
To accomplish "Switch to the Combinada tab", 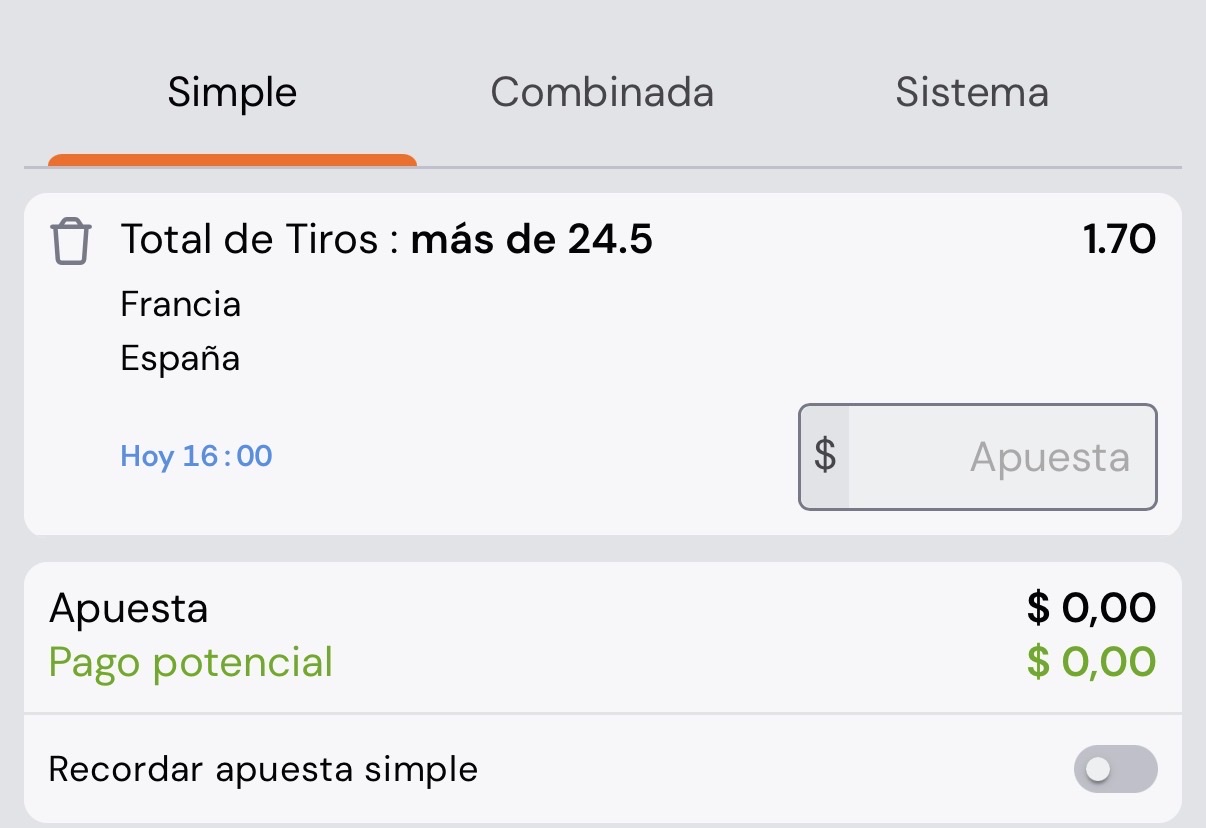I will 602,93.
